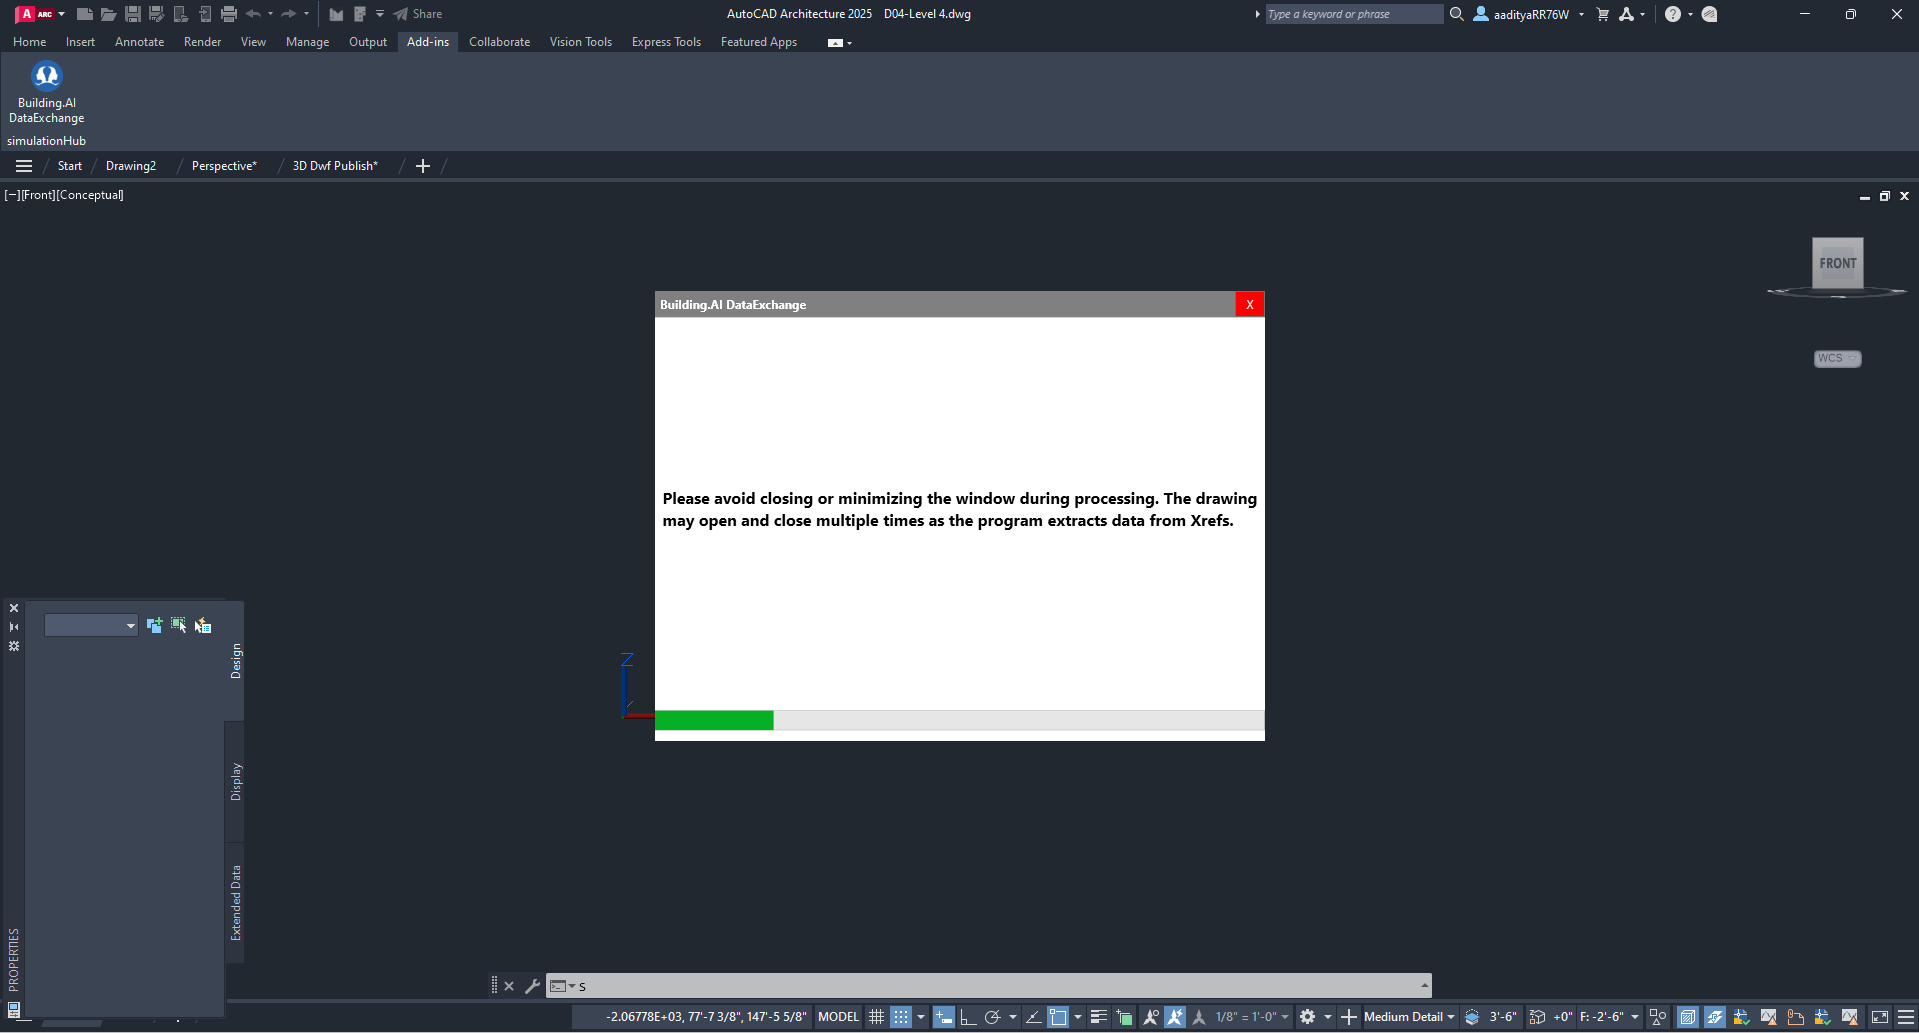Click the 3'-6" cut plane value
Image resolution: width=1919 pixels, height=1033 pixels.
1503,1017
